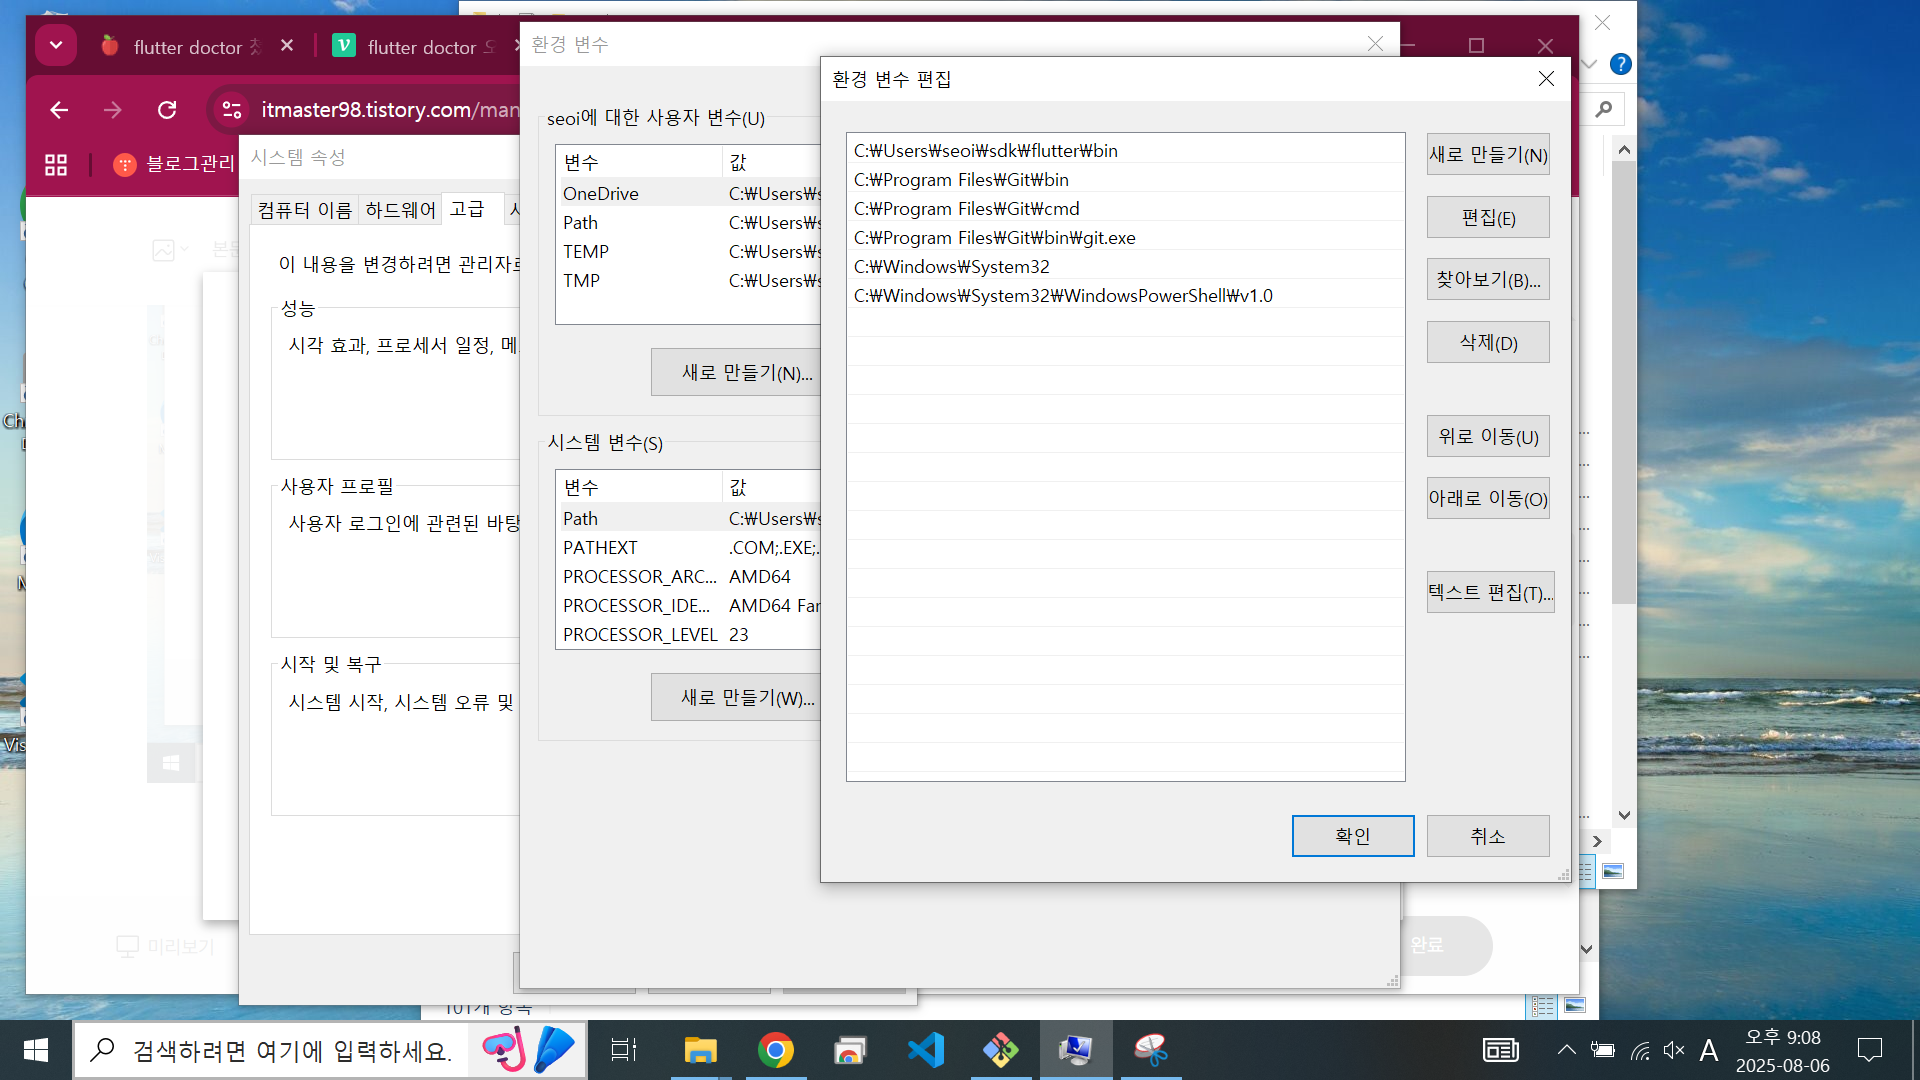Open Visual Studio Code from taskbar
The image size is (1920, 1080).
(925, 1050)
